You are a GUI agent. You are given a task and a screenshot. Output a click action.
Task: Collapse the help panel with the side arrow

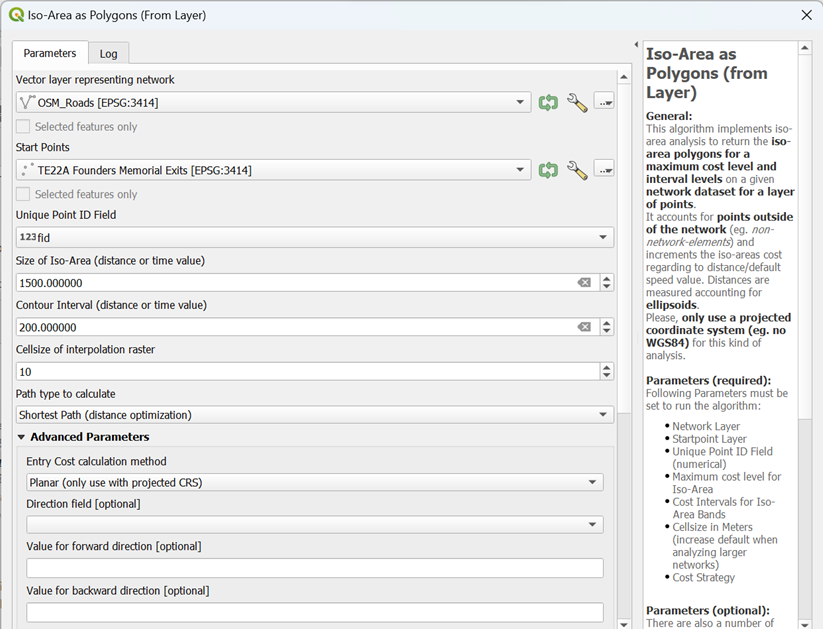click(x=636, y=46)
